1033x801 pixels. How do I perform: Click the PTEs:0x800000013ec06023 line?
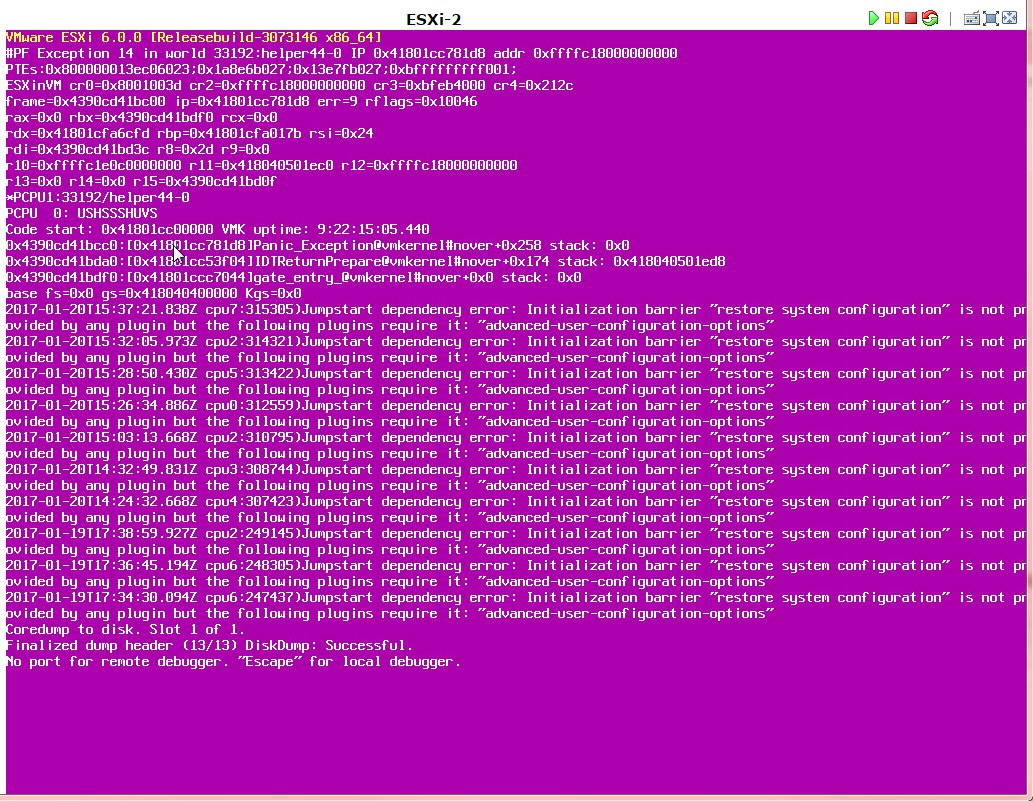point(262,69)
